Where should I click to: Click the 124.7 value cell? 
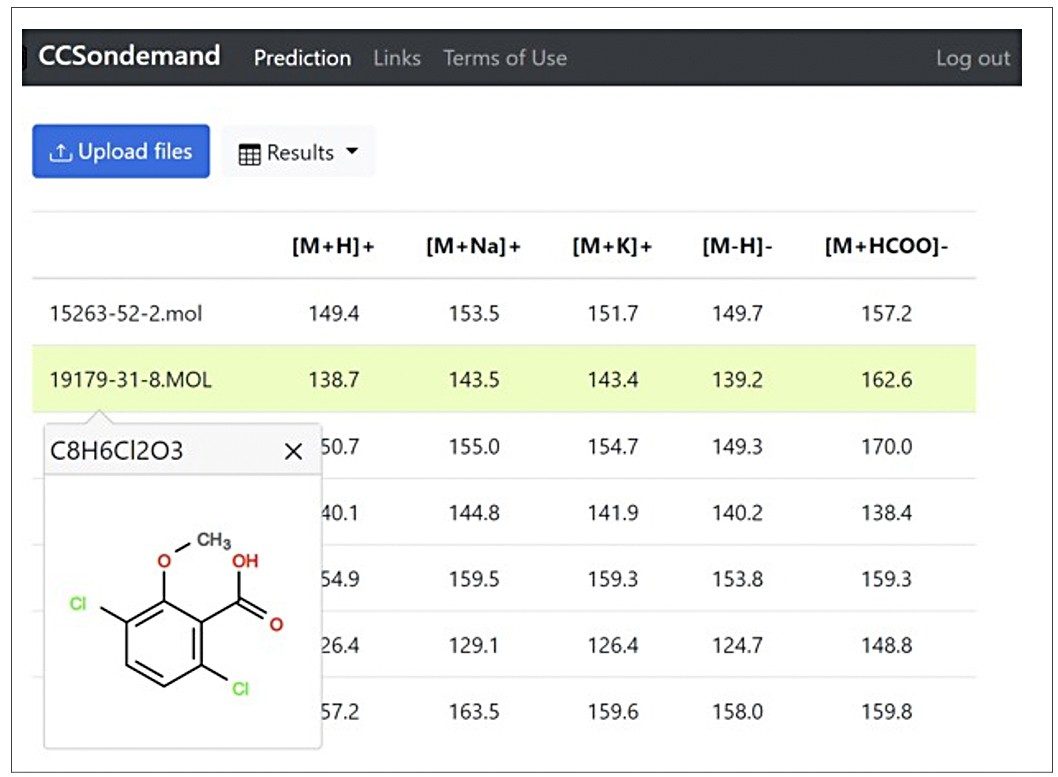737,645
